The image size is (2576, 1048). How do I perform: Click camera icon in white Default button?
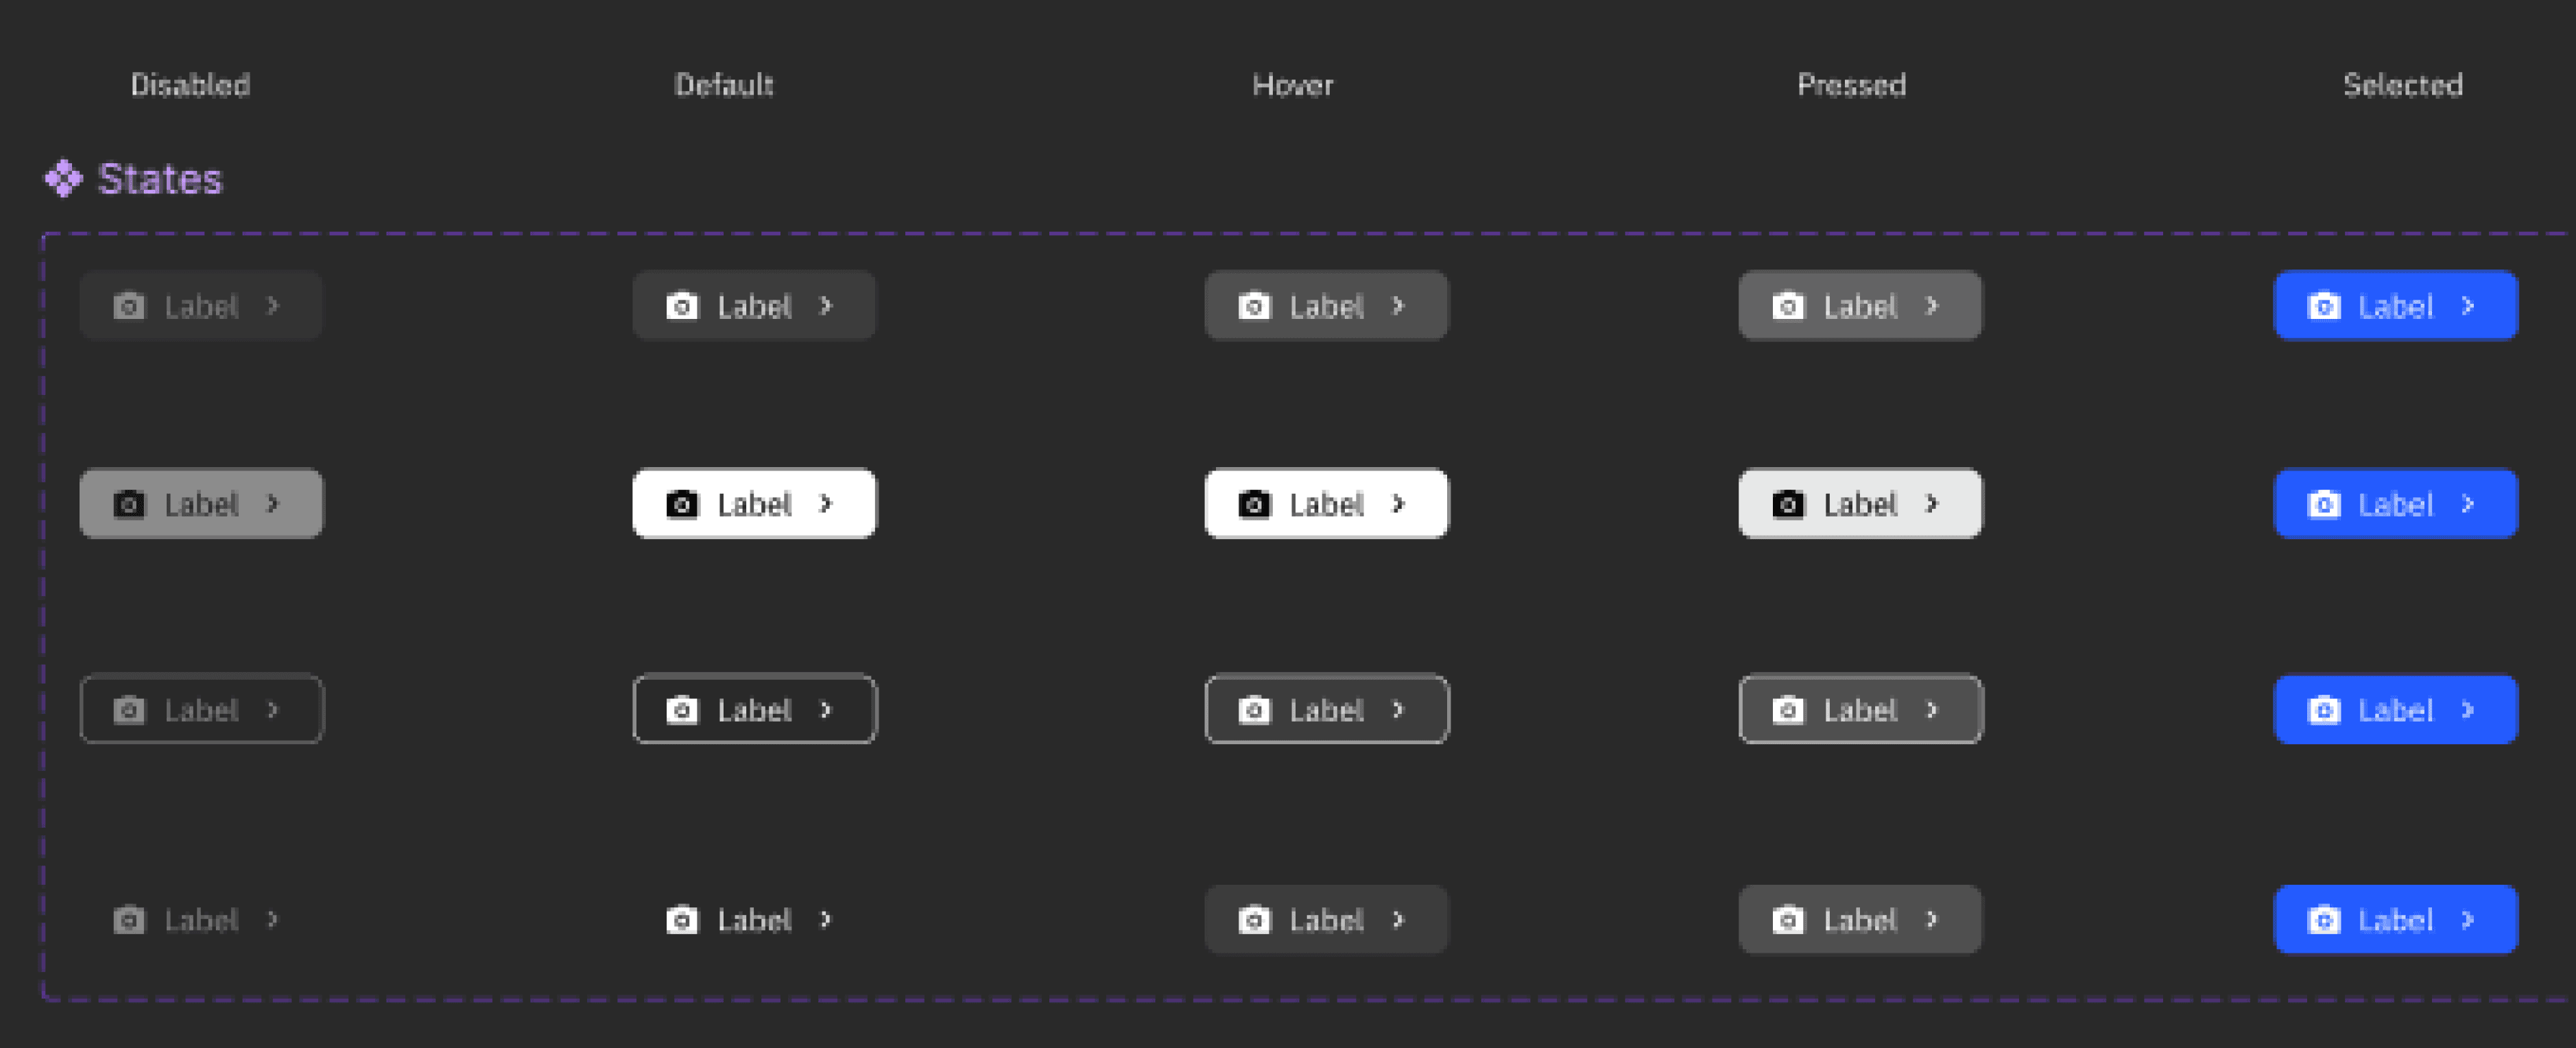(682, 504)
